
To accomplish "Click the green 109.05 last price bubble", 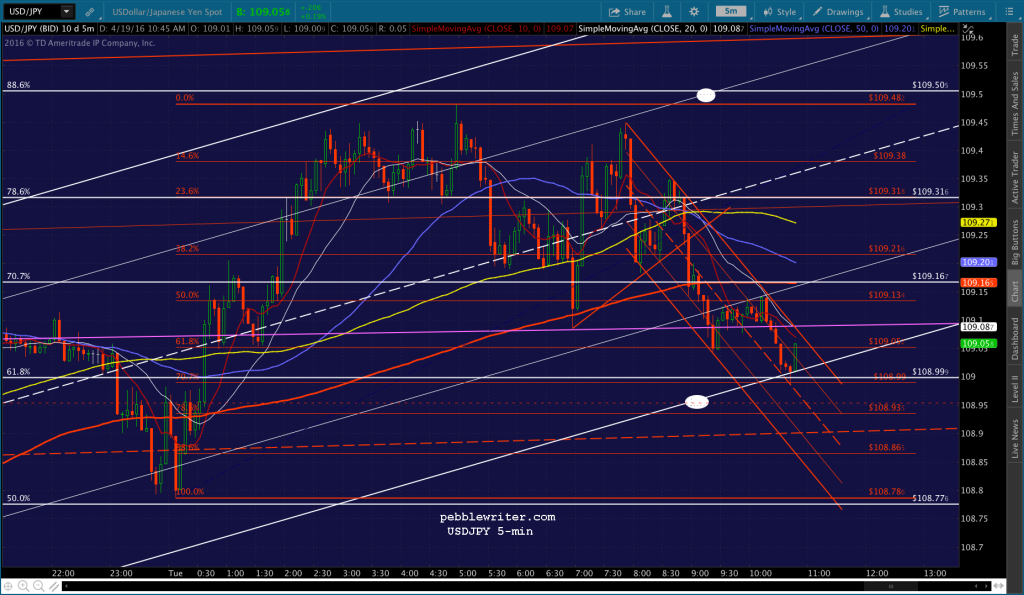I will tap(978, 344).
